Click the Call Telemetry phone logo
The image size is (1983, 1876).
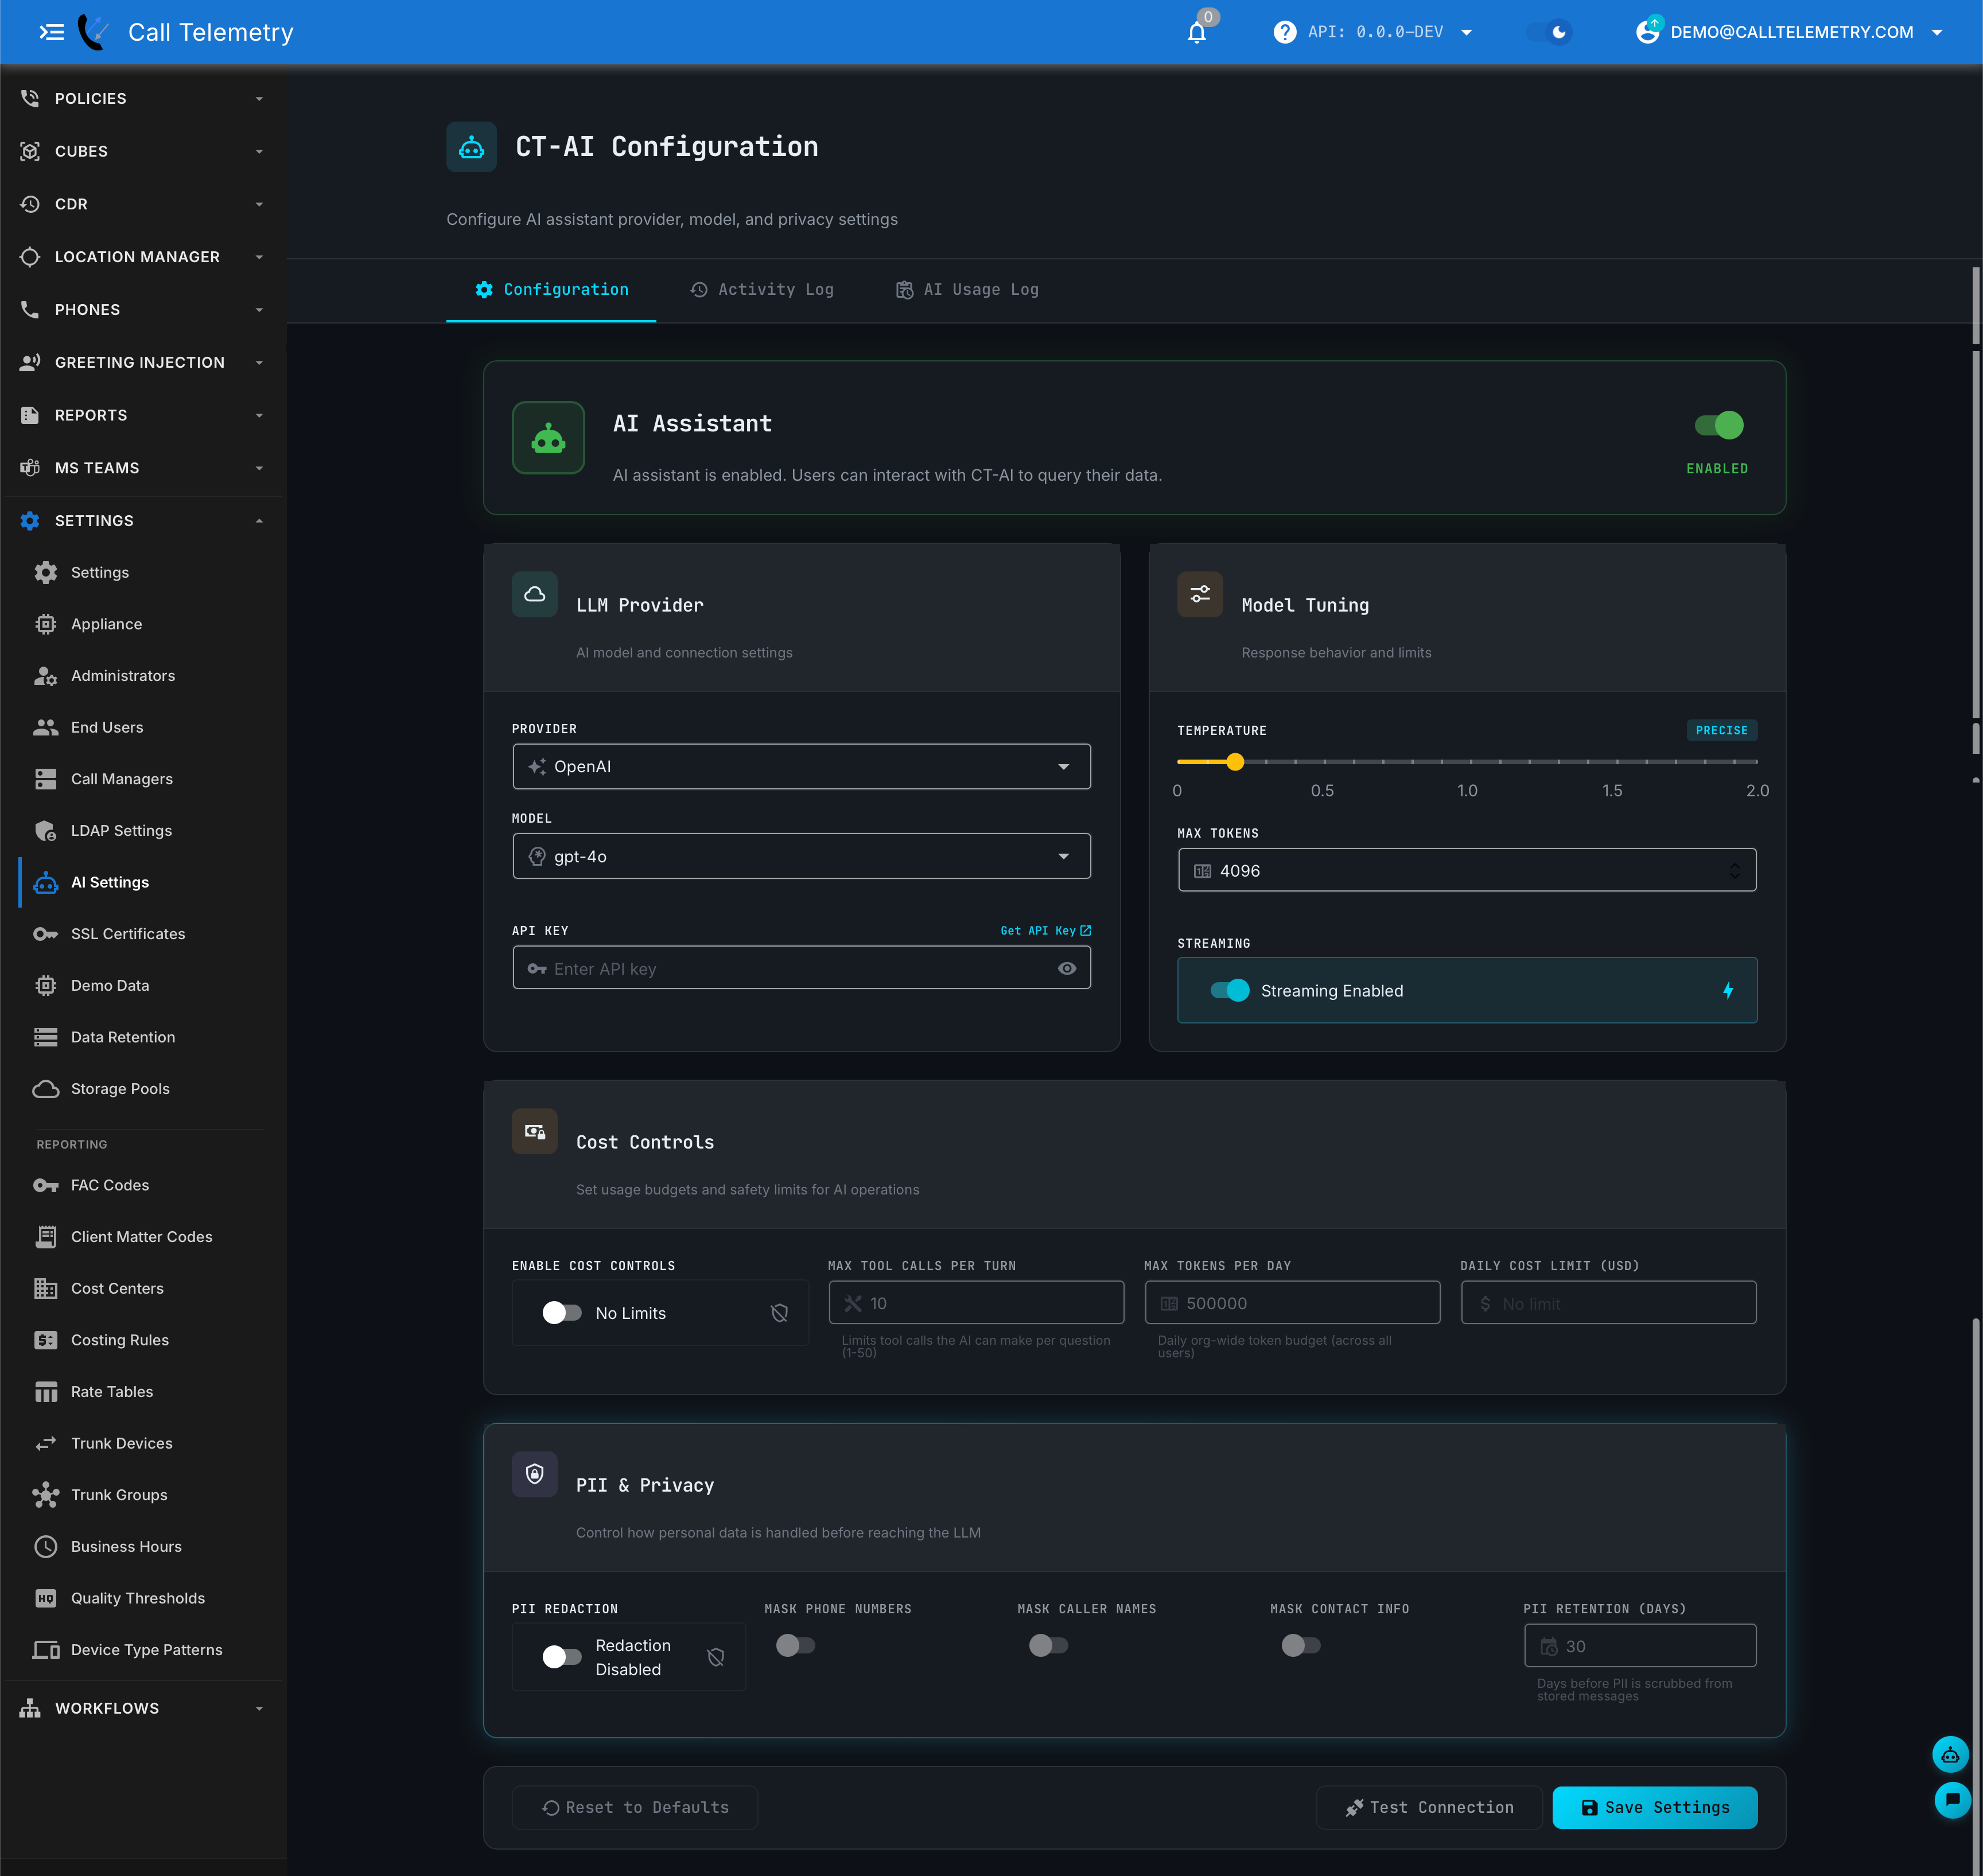click(x=94, y=32)
